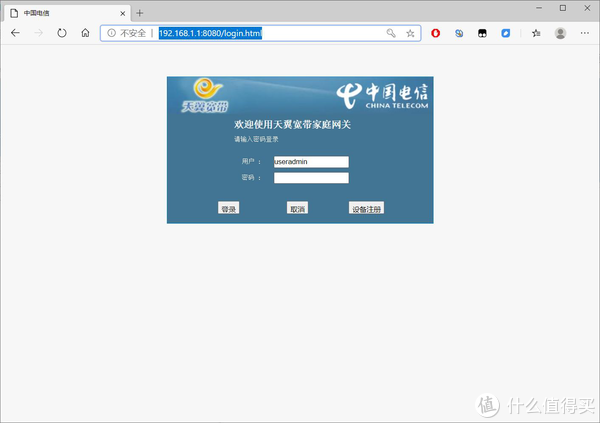Screen dimensions: 600x423
Task: Open a new tab with plus button
Action: coord(140,12)
